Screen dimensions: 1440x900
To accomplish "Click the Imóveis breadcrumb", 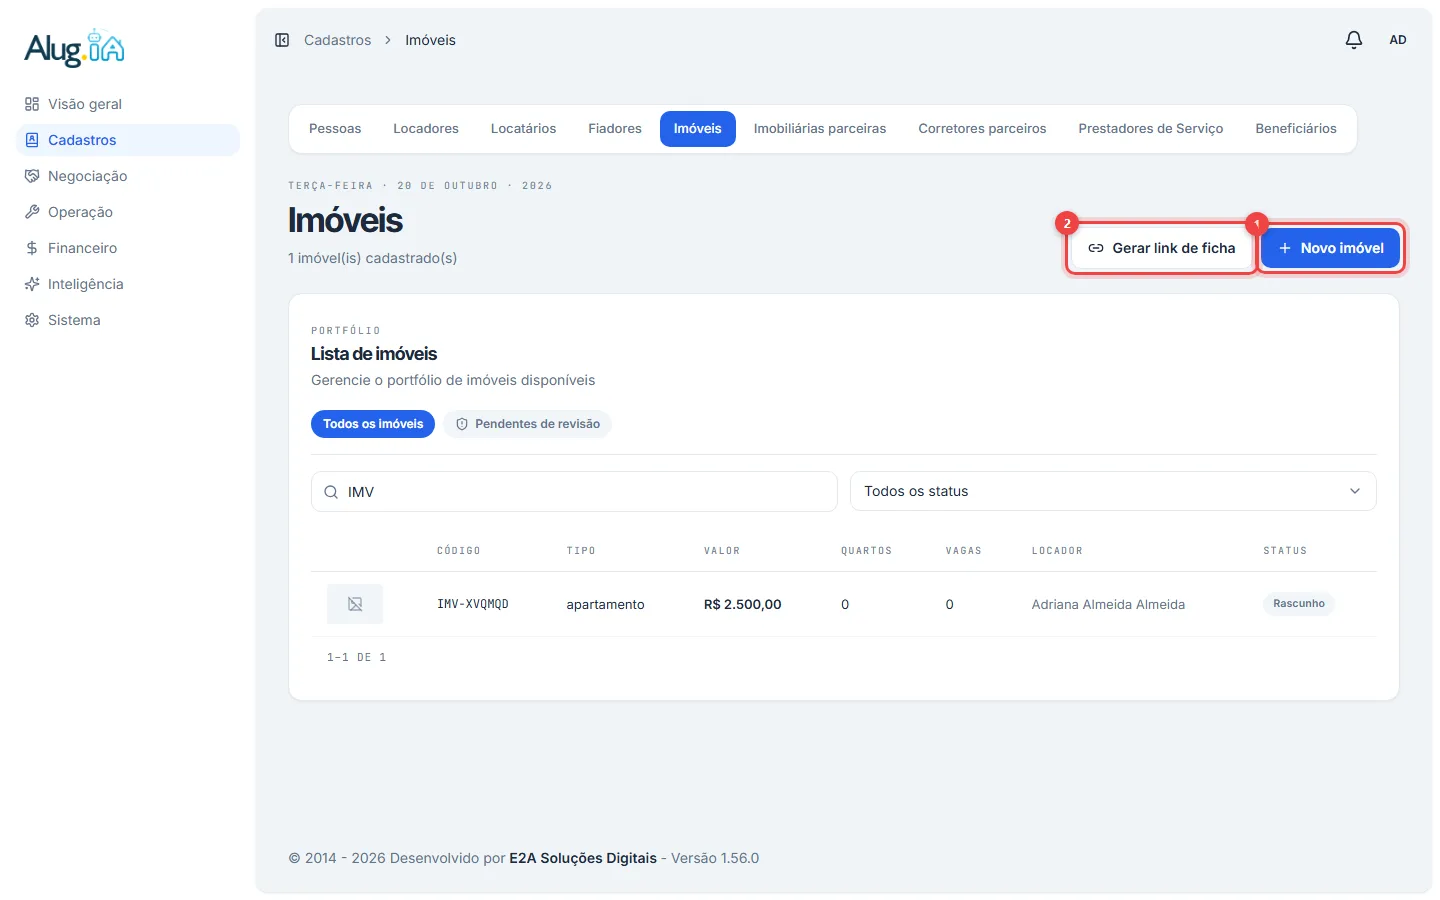I will (x=430, y=40).
